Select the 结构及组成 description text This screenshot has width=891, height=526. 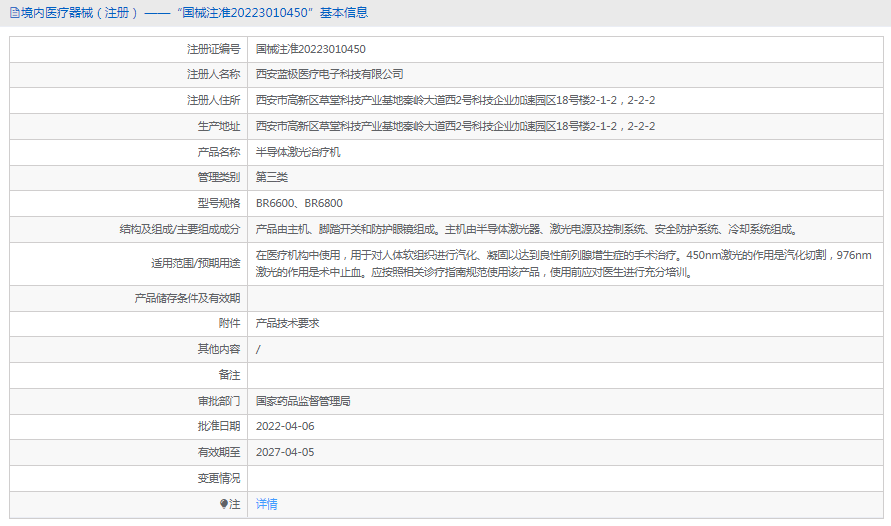pos(527,229)
